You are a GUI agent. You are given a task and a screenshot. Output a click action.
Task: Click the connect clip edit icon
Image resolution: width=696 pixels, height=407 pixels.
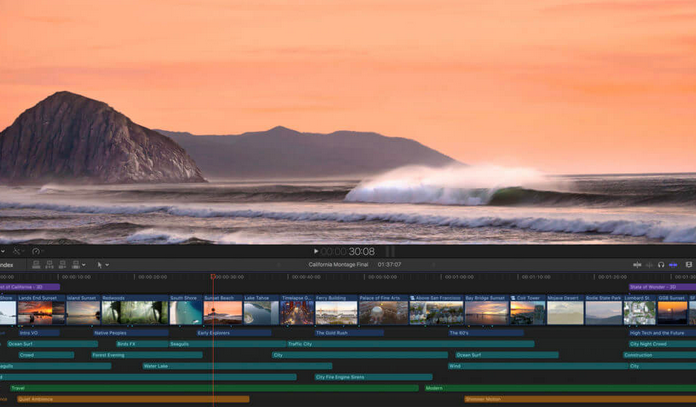coord(36,265)
